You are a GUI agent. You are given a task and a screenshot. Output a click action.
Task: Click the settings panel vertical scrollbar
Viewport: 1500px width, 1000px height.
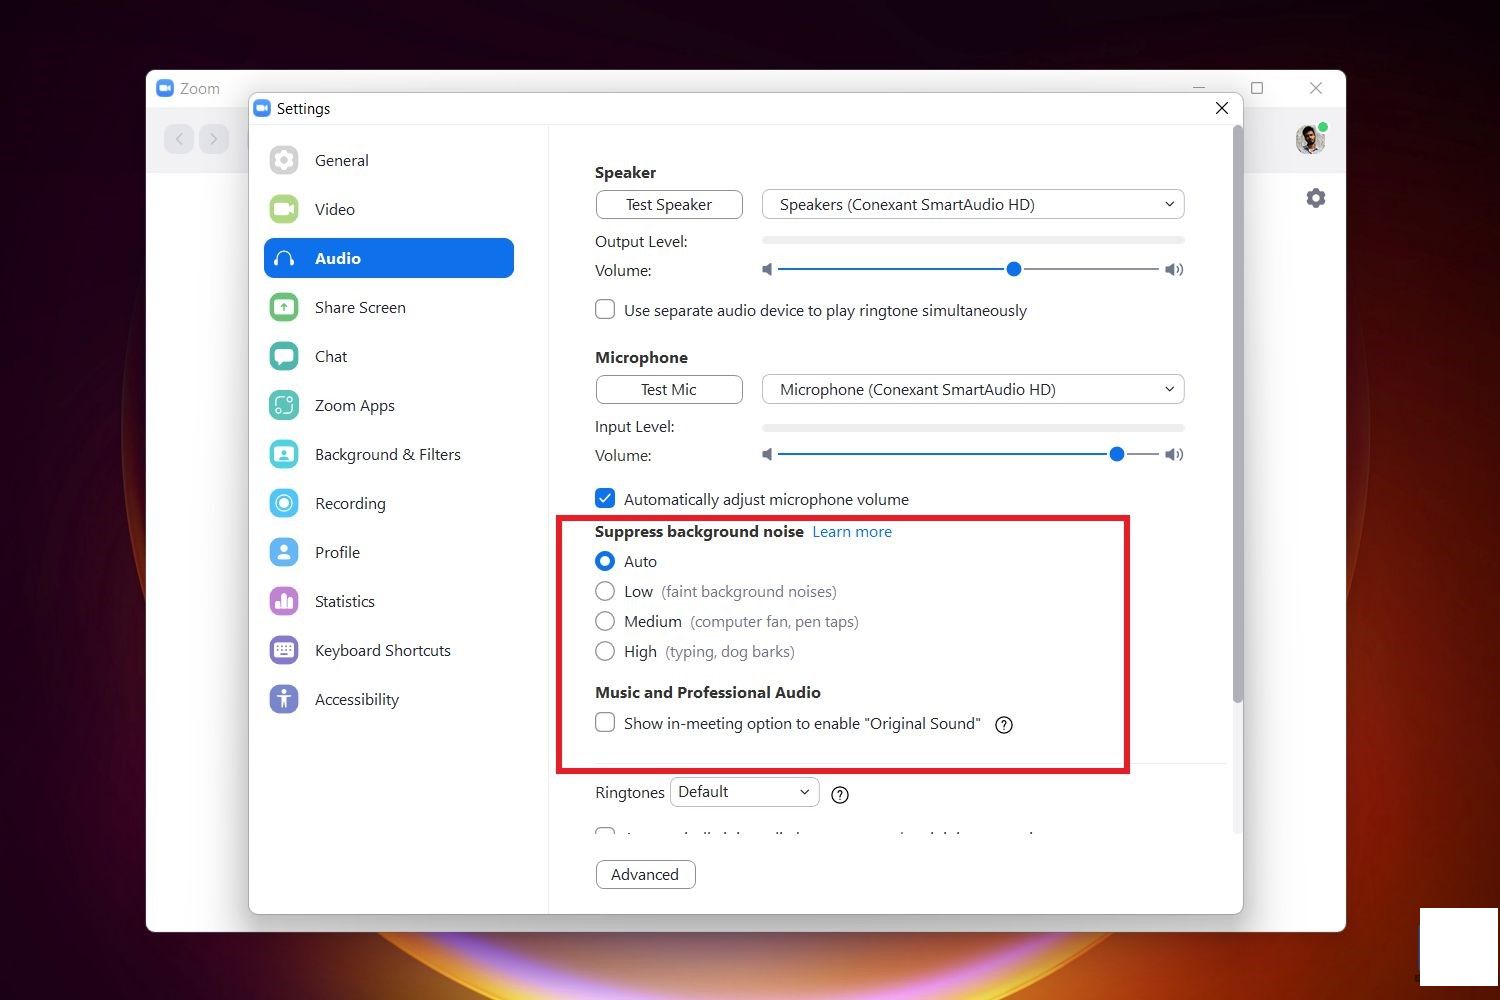point(1238,414)
